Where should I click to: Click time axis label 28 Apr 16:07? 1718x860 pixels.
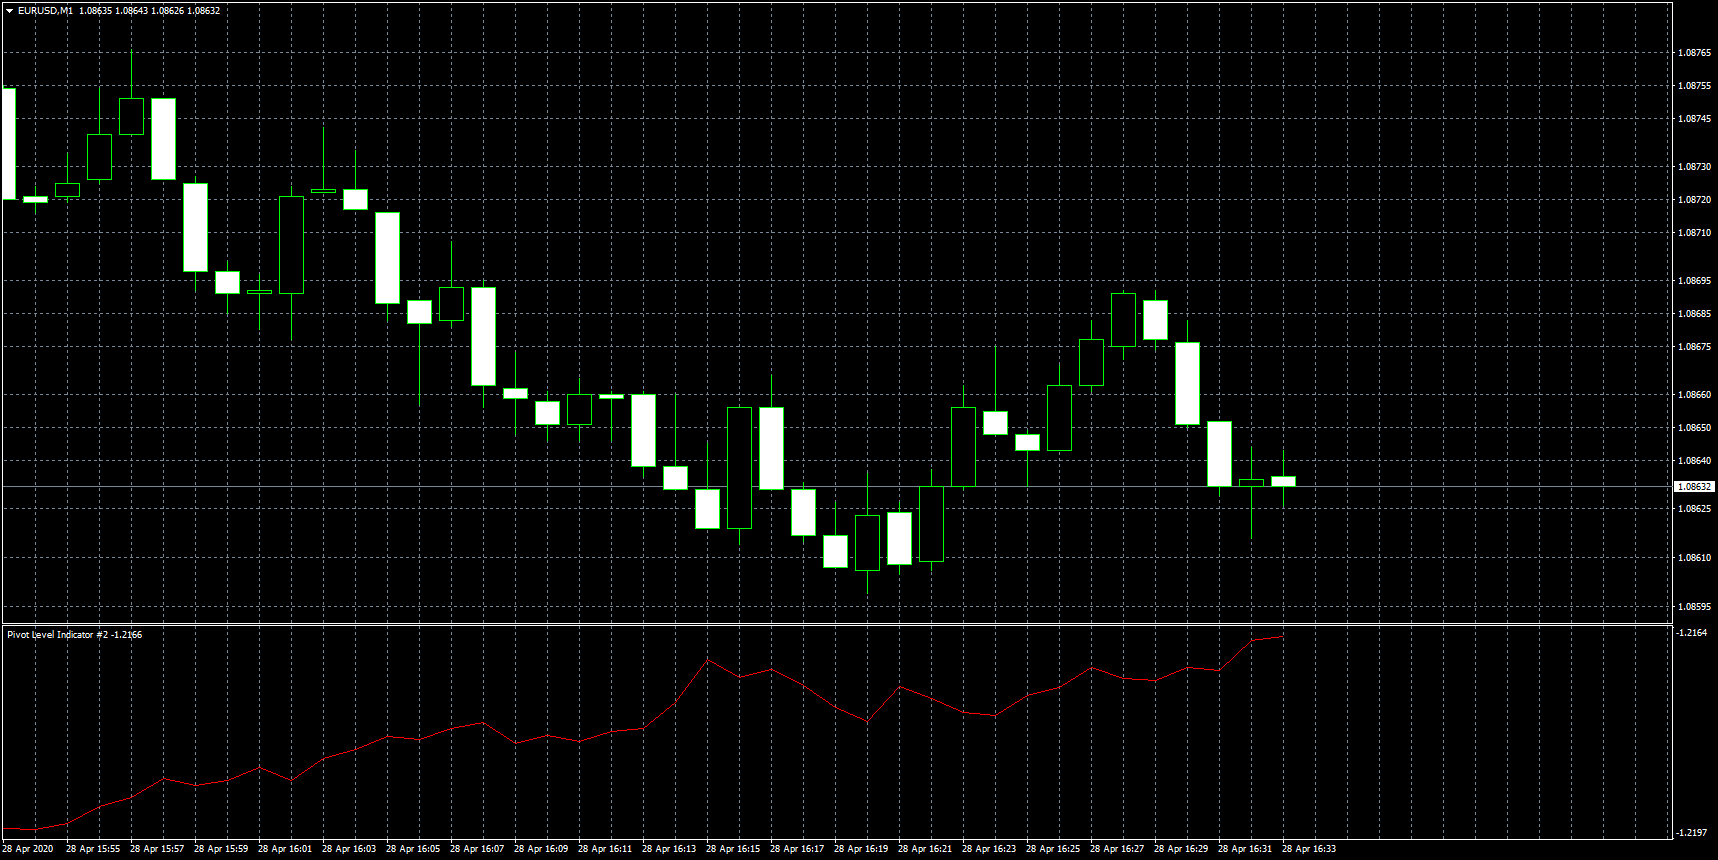477,849
